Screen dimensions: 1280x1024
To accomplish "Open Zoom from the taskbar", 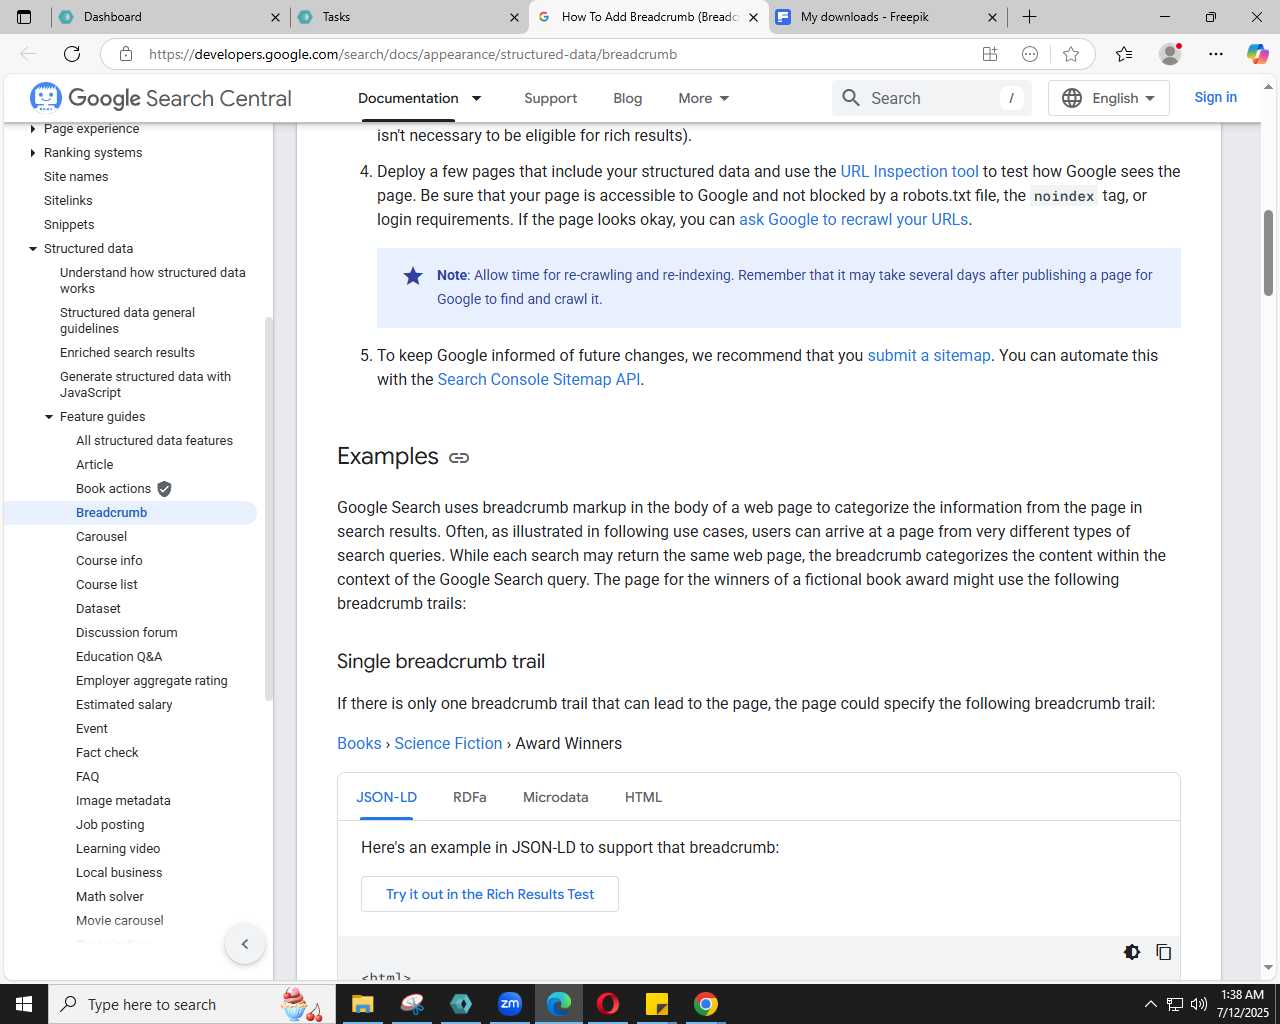I will point(510,1004).
